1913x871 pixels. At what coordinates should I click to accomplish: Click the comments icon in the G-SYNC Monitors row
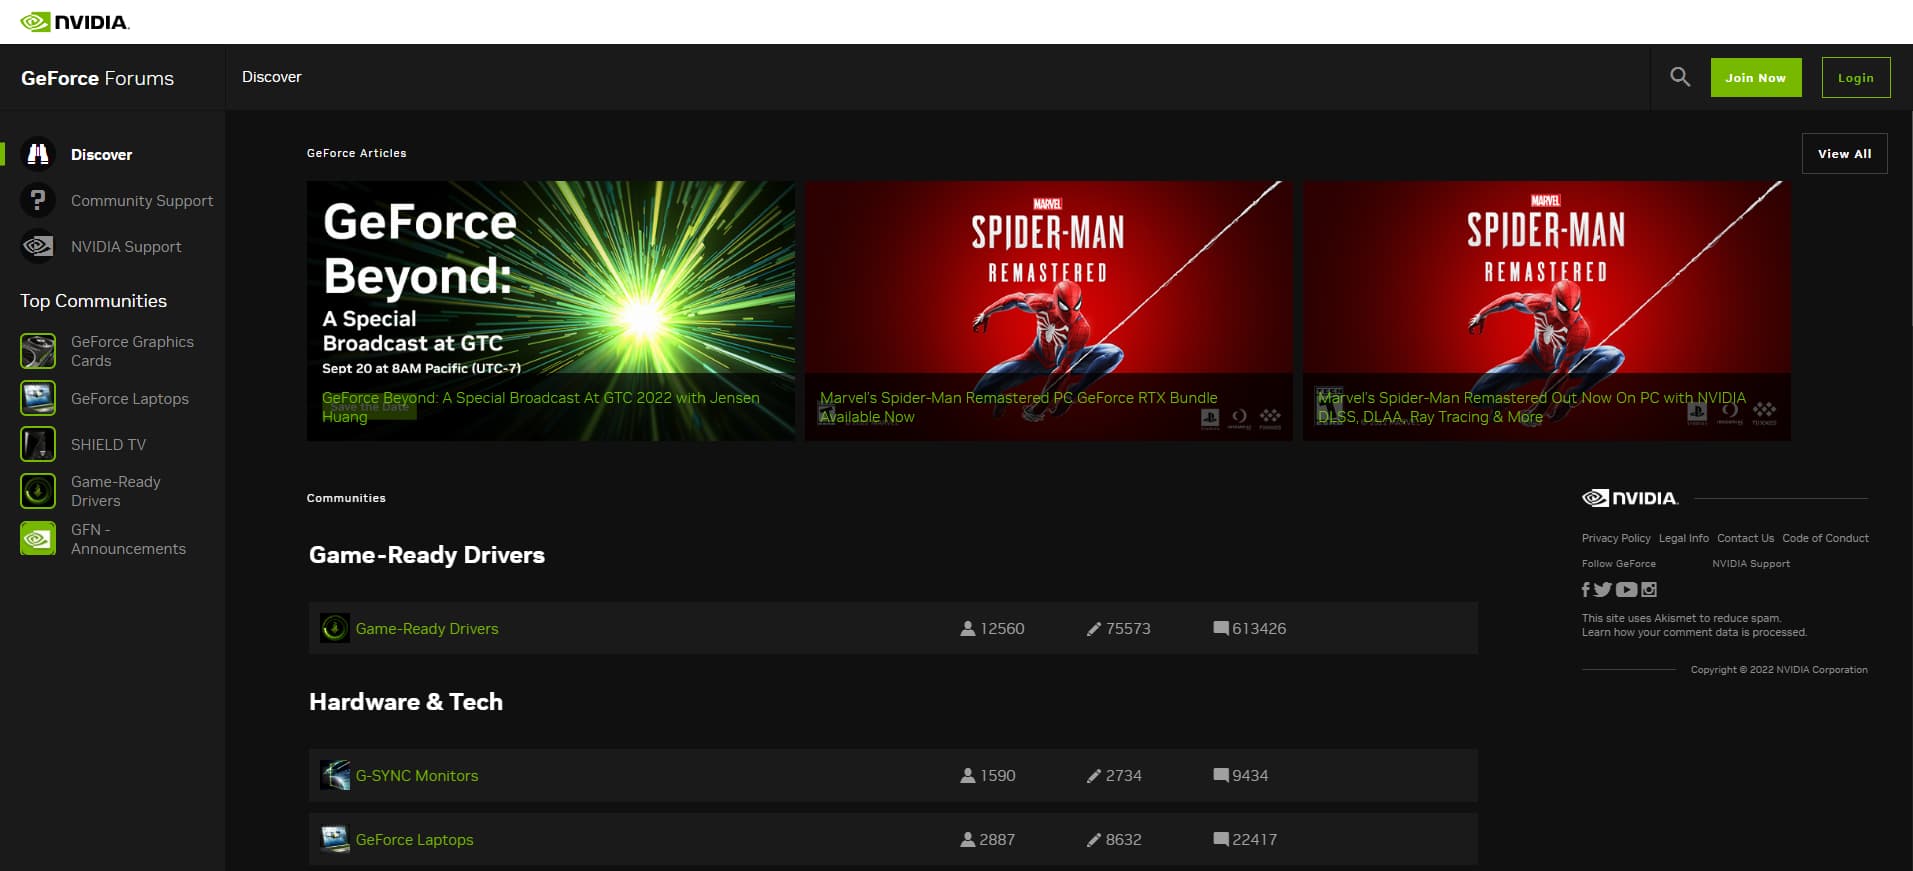(x=1221, y=775)
